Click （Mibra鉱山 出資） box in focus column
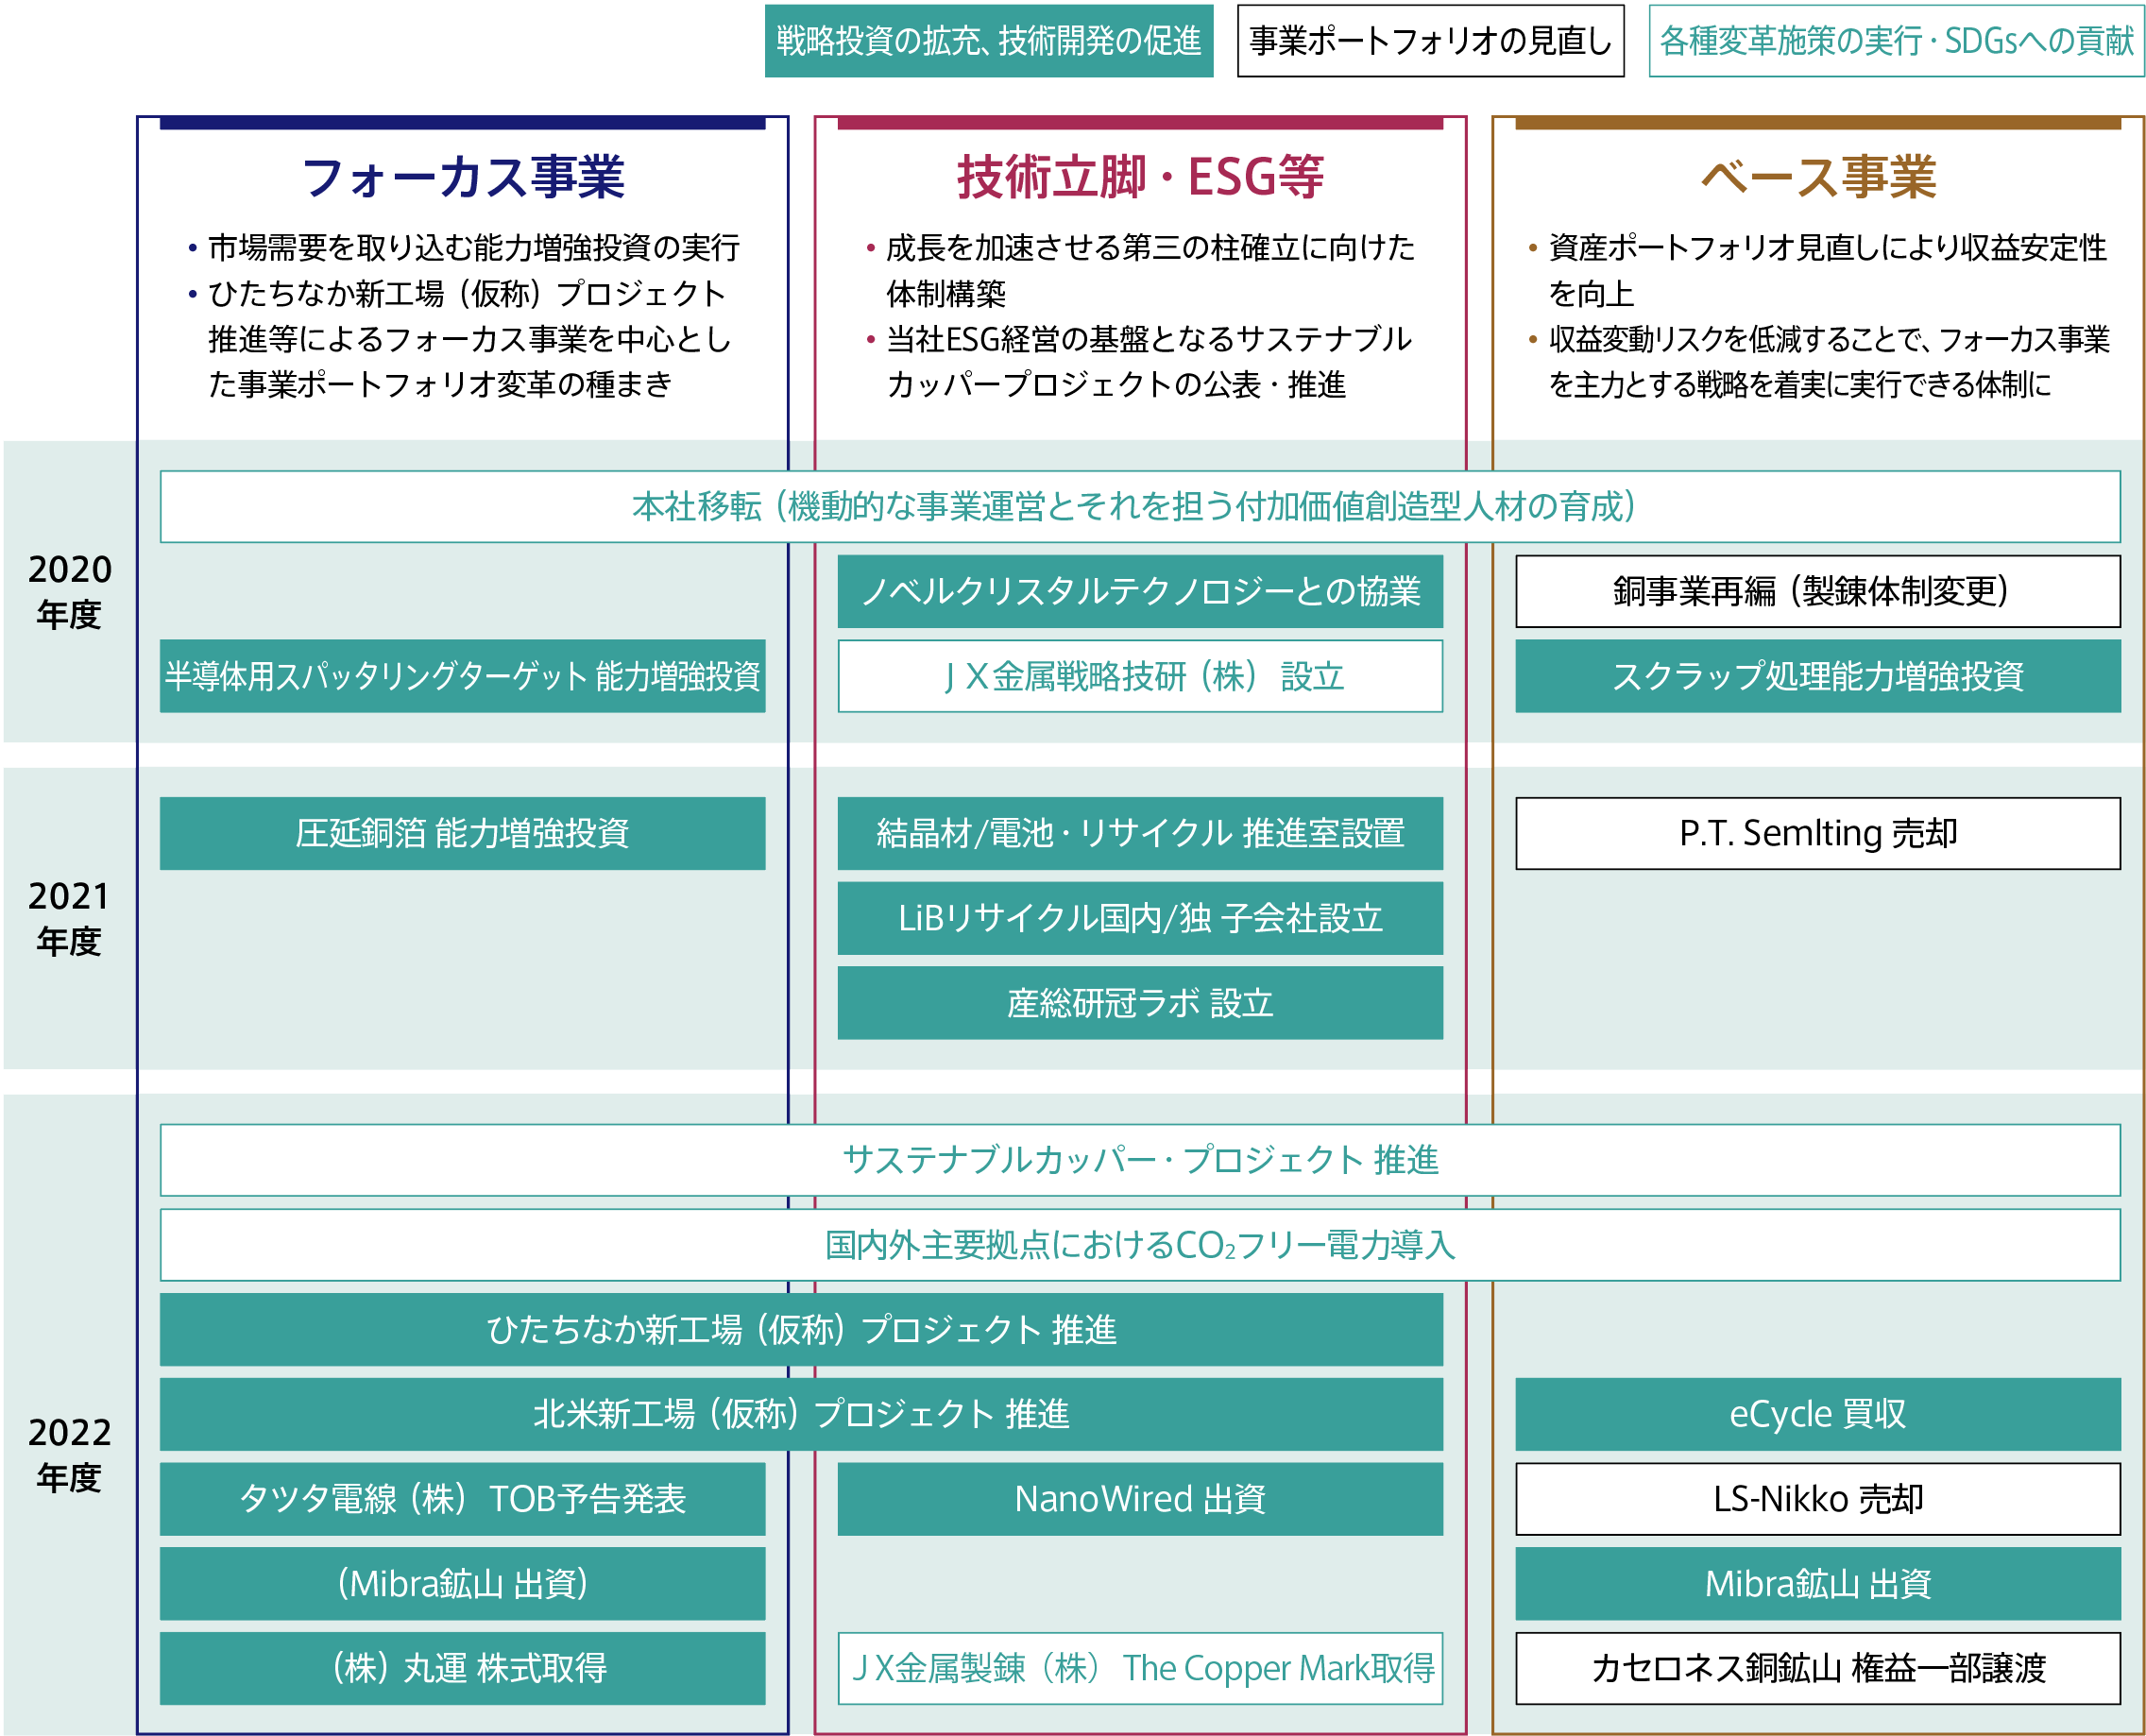Image resolution: width=2146 pixels, height=1736 pixels. [463, 1584]
